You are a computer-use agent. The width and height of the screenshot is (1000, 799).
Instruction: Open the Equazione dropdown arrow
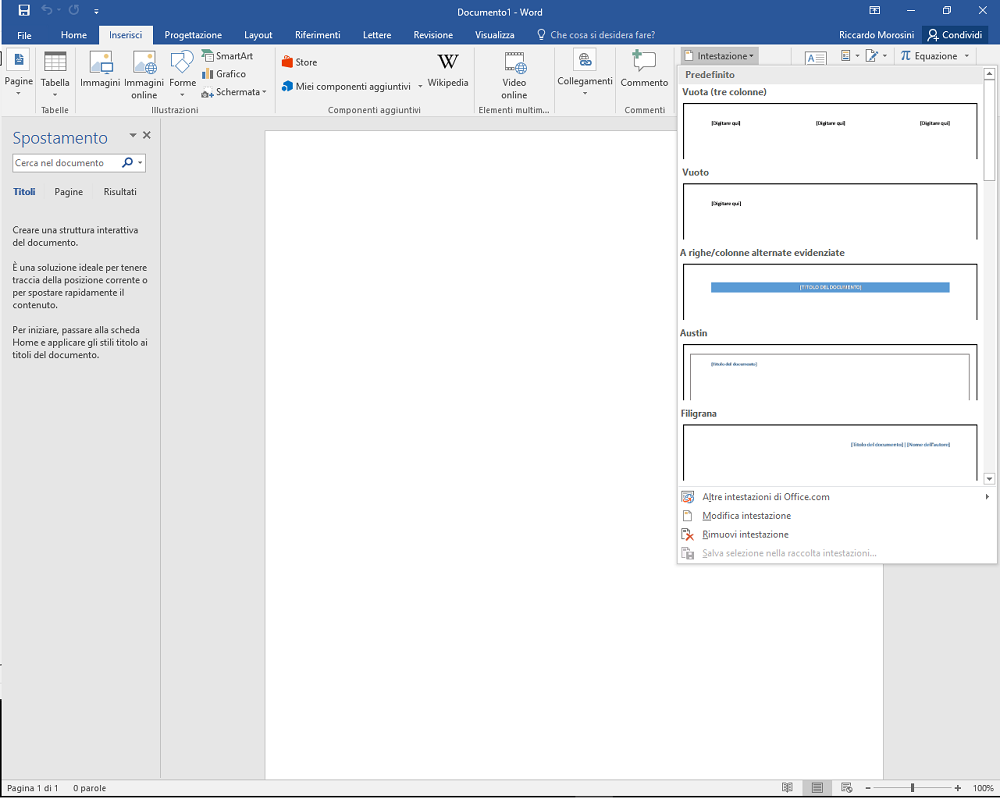(x=967, y=56)
